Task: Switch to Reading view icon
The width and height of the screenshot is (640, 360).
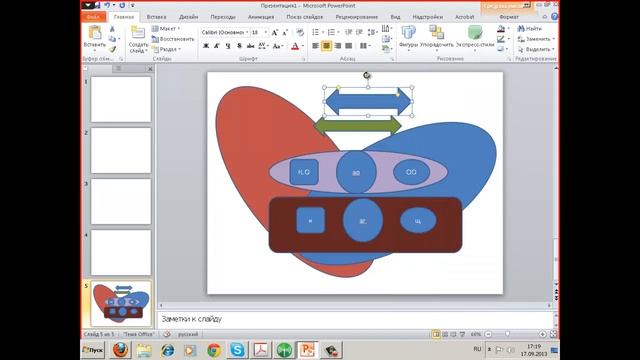Action: [453, 334]
